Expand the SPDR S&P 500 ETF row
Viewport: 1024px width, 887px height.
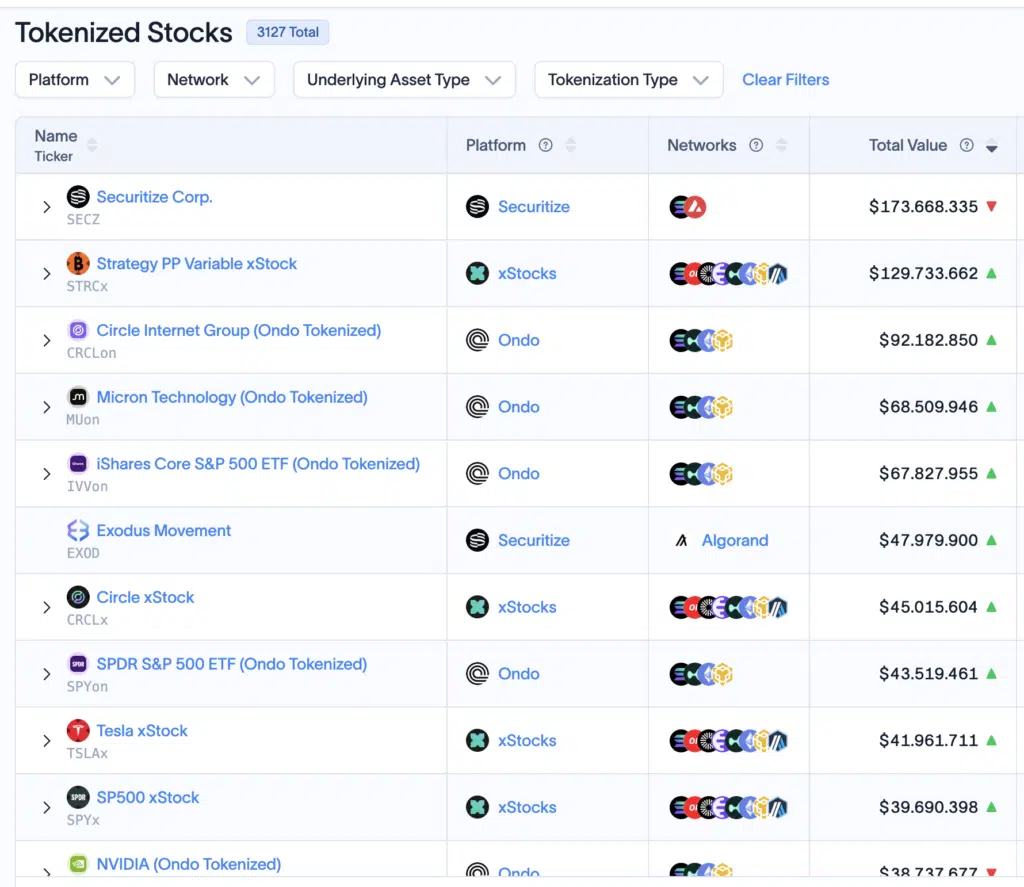(x=46, y=674)
